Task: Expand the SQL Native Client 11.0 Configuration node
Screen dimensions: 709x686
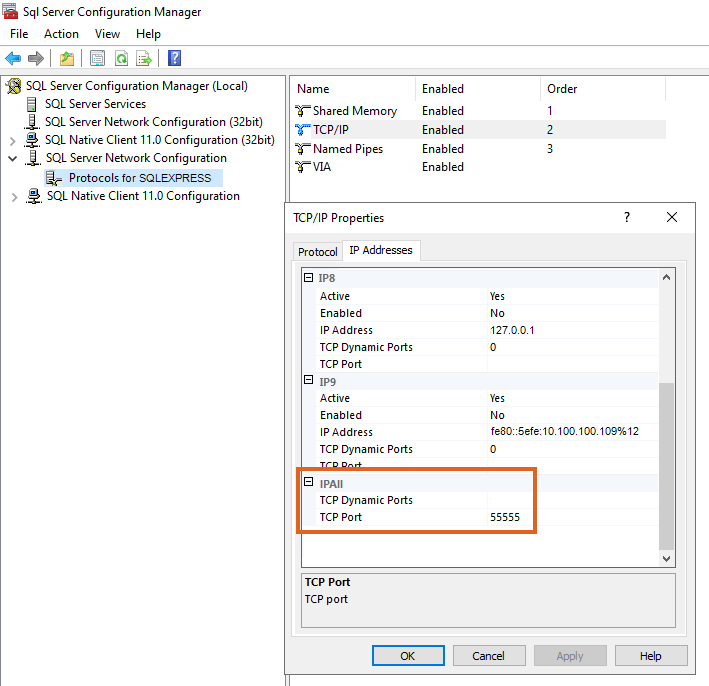Action: point(14,197)
